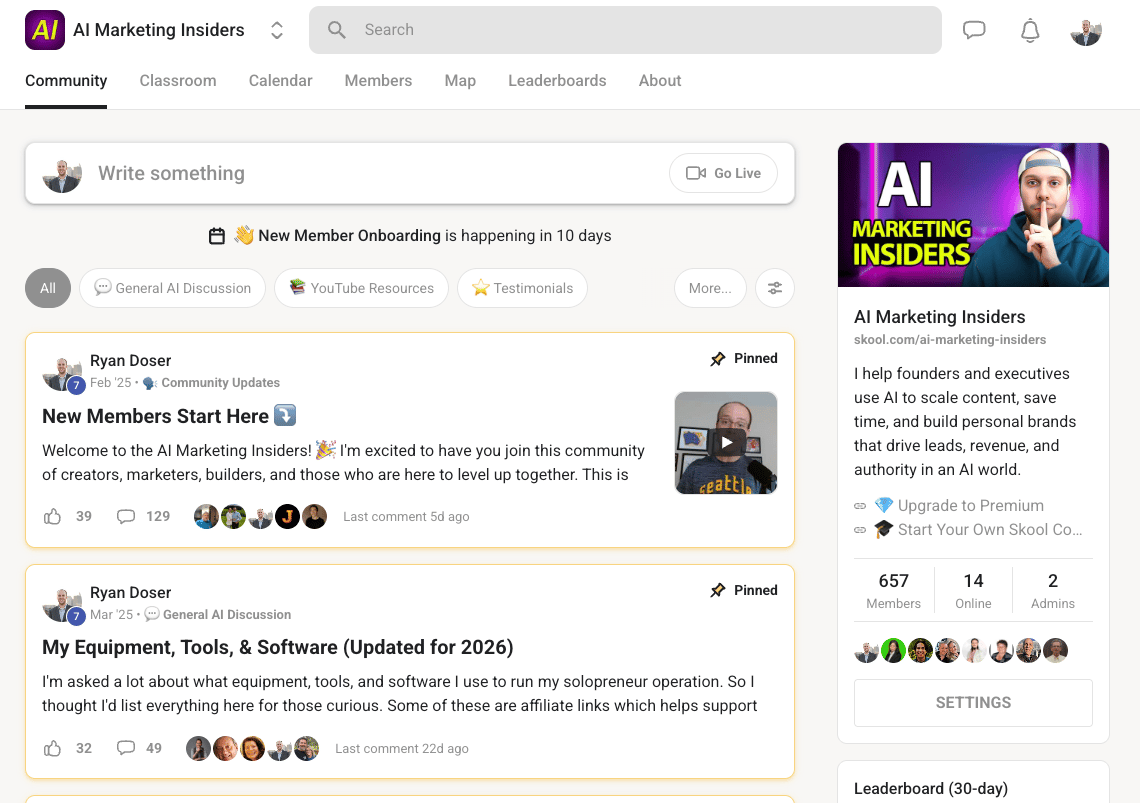The height and width of the screenshot is (803, 1140).
Task: Like the New Members Start Here post
Action: point(53,516)
